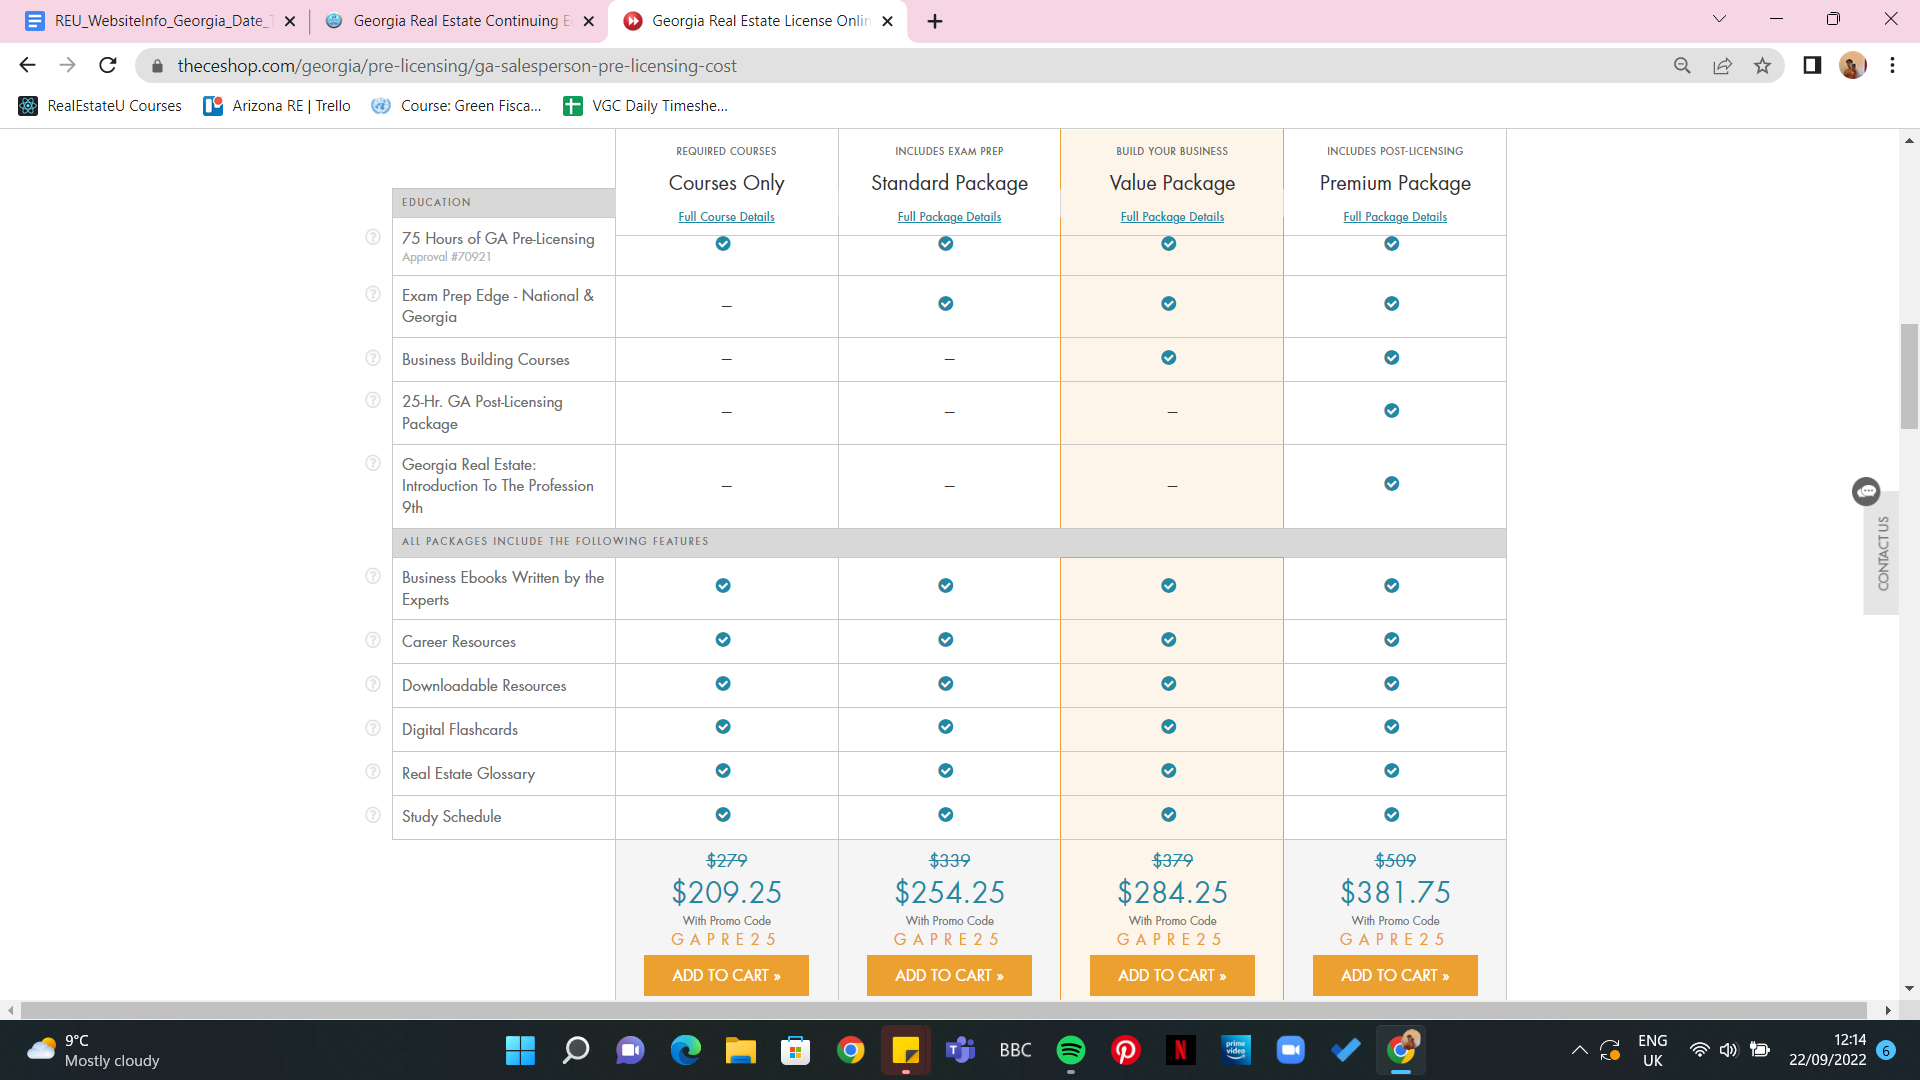Click the browser back arrow
Image resolution: width=1920 pixels, height=1080 pixels.
[27, 66]
